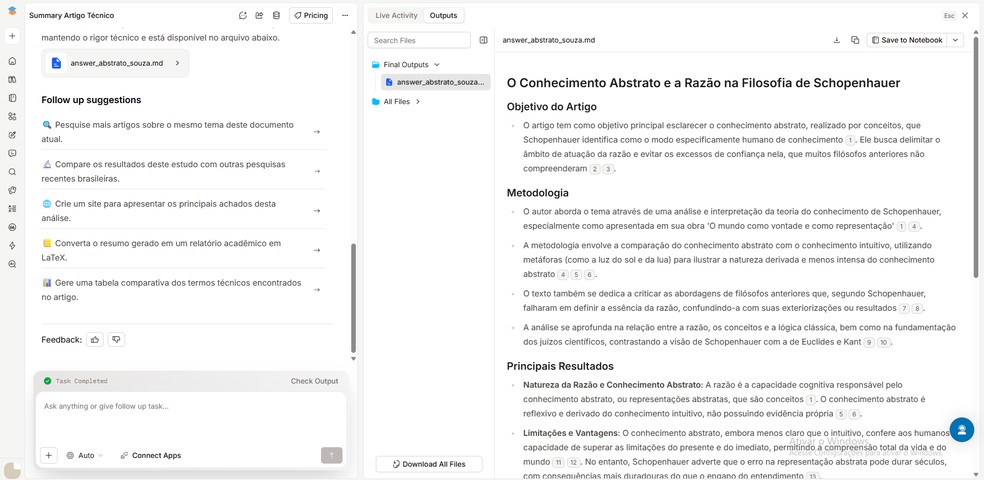Viewport: 984px width, 480px height.
Task: Open the write/edit pencil icon in sidebar
Action: tap(12, 135)
